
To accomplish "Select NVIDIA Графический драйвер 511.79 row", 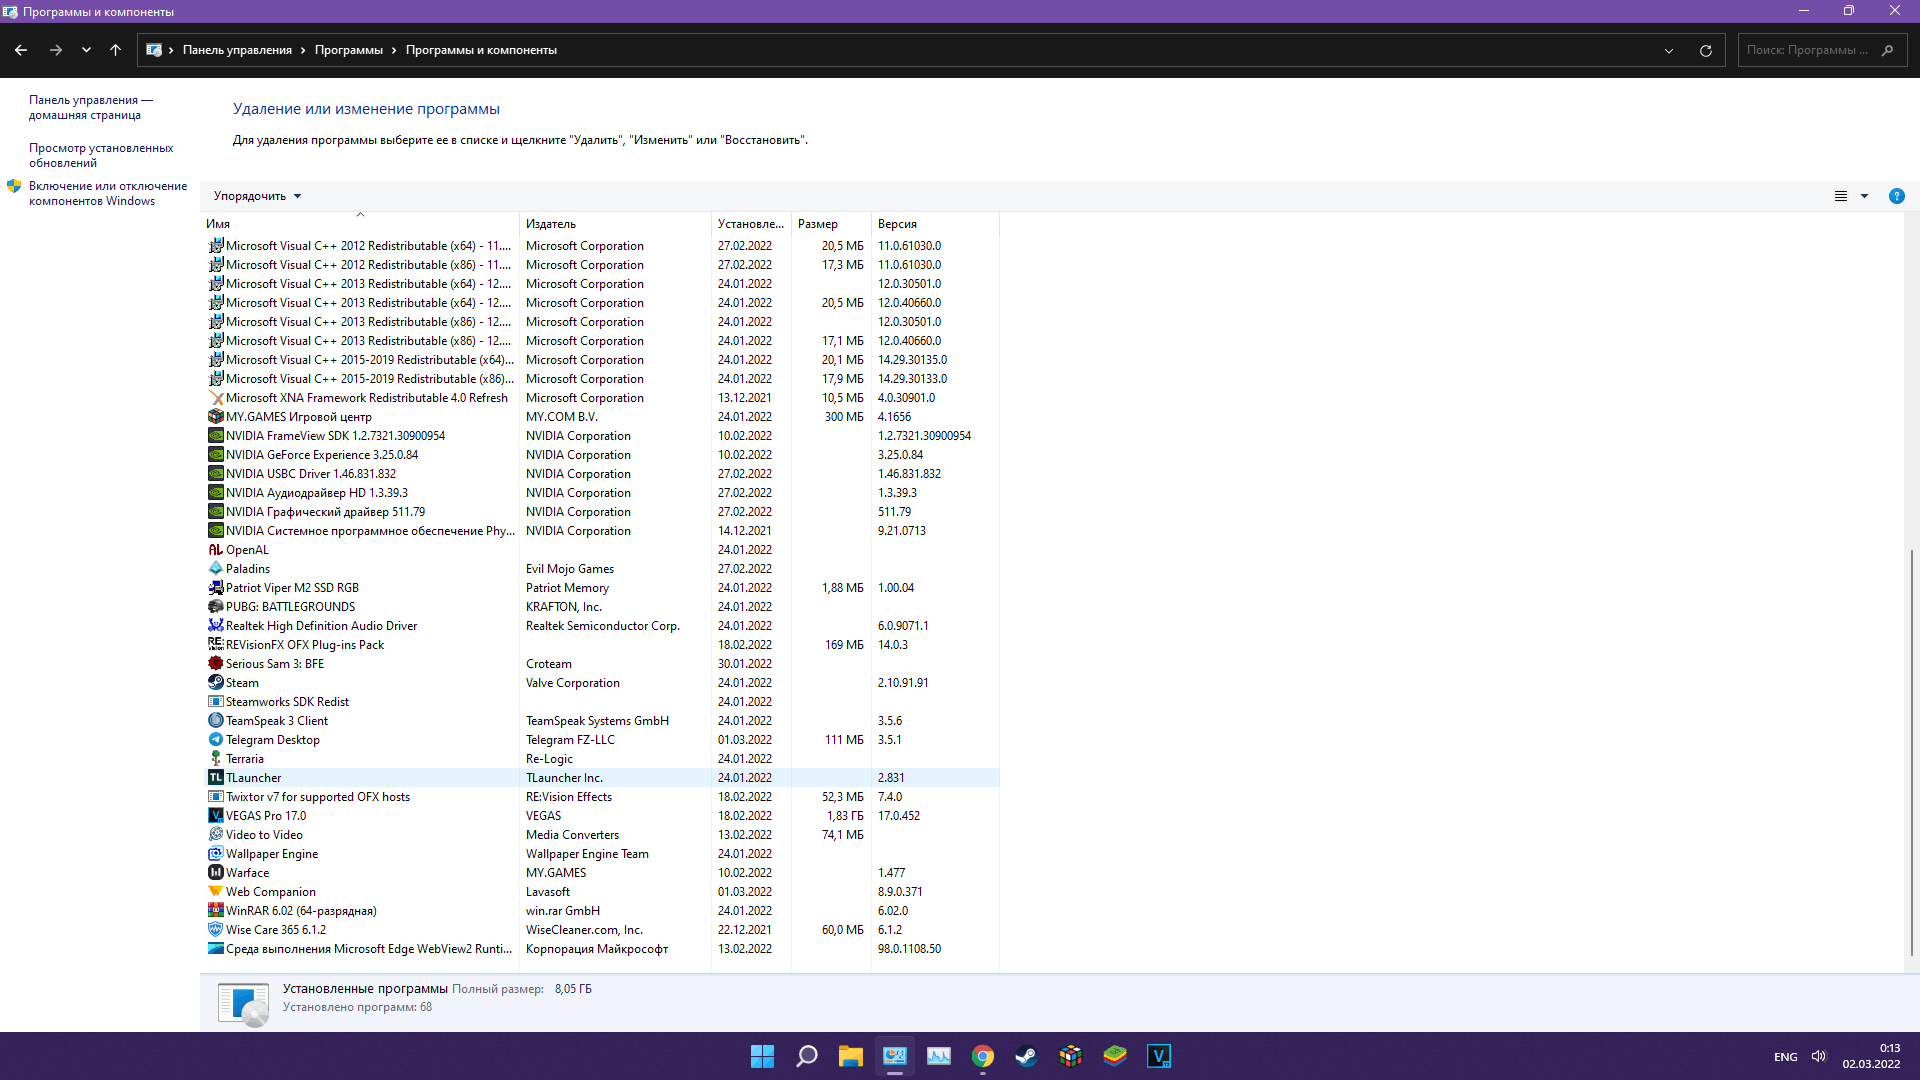I will click(x=603, y=511).
